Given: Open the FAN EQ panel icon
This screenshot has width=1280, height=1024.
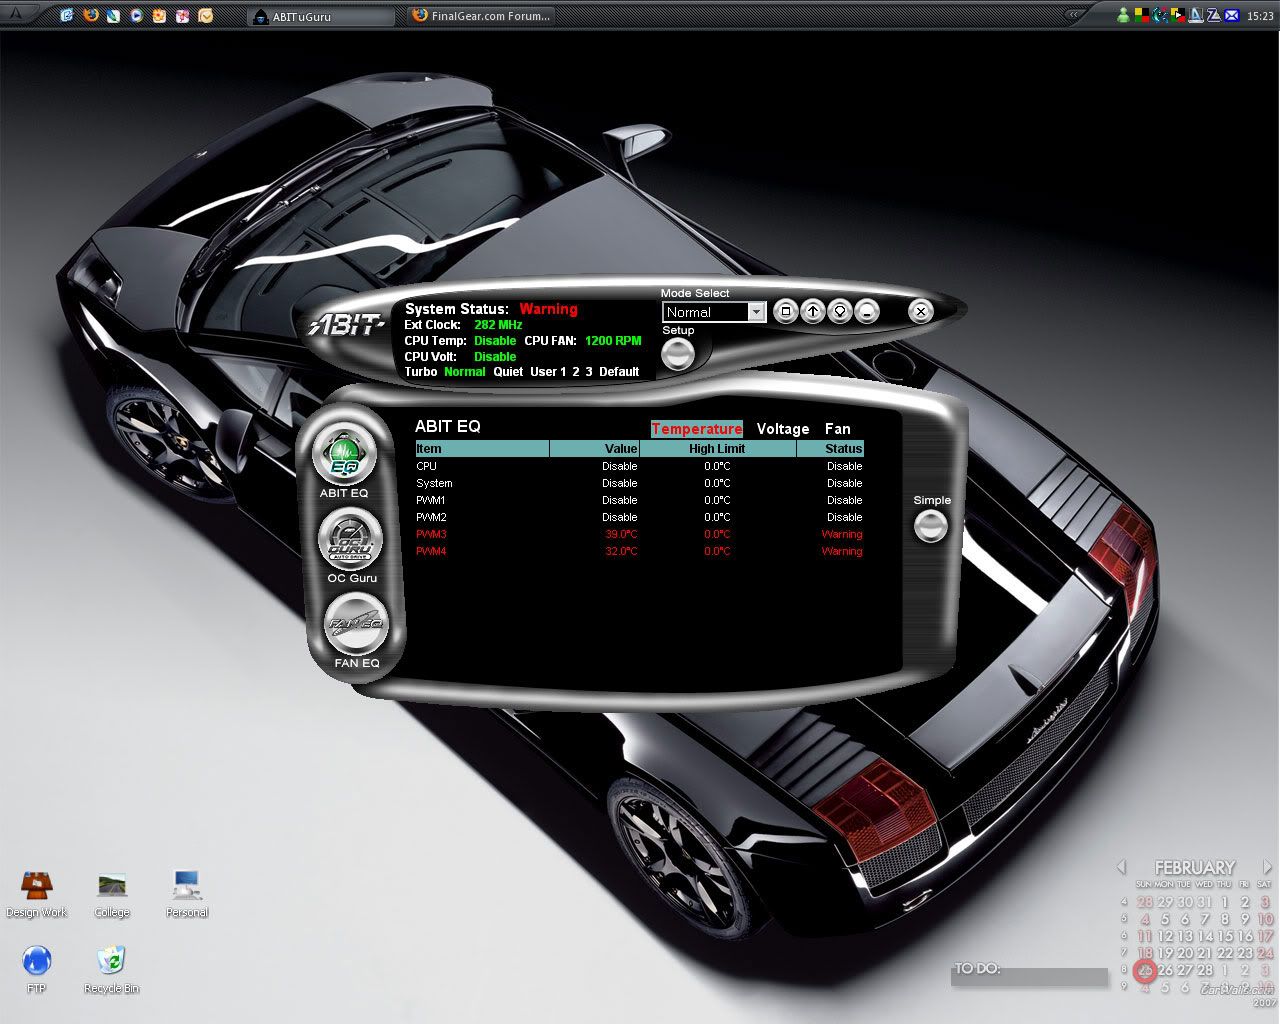Looking at the screenshot, I should (357, 623).
